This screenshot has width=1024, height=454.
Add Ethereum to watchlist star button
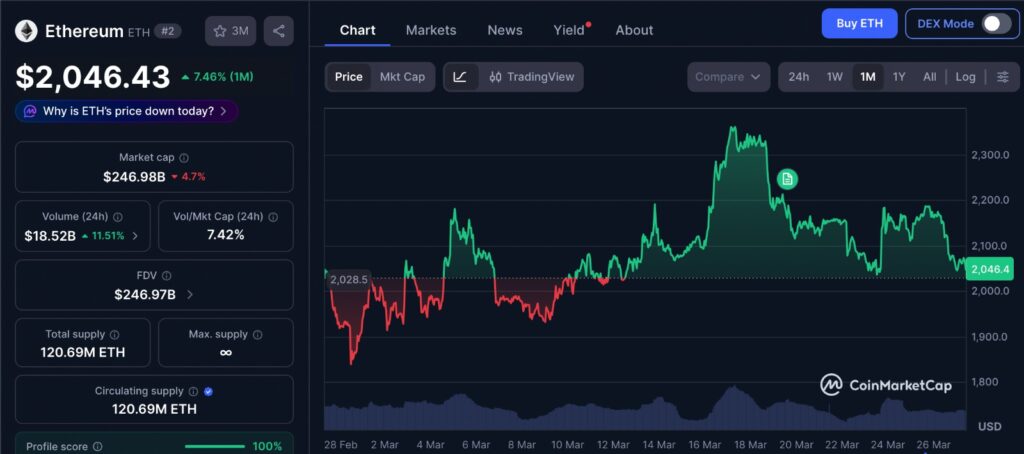231,31
